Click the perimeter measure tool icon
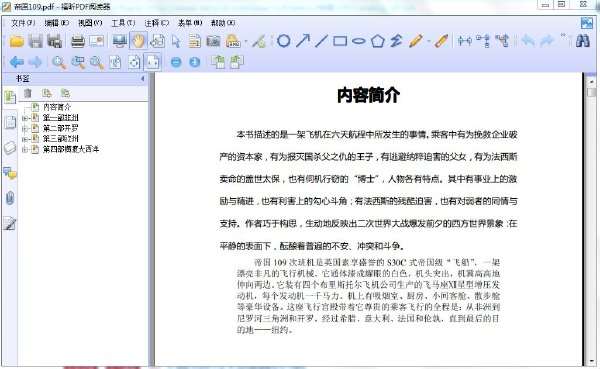Screen dimensions: 600x369 [x=483, y=41]
